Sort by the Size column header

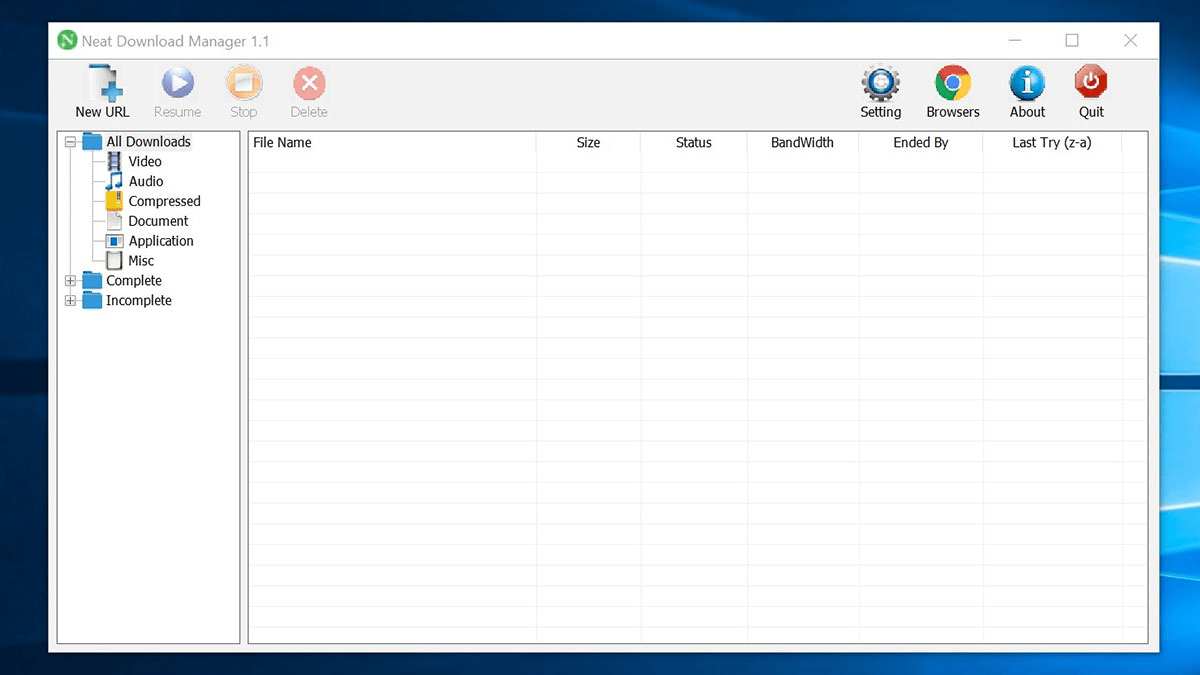tap(588, 143)
